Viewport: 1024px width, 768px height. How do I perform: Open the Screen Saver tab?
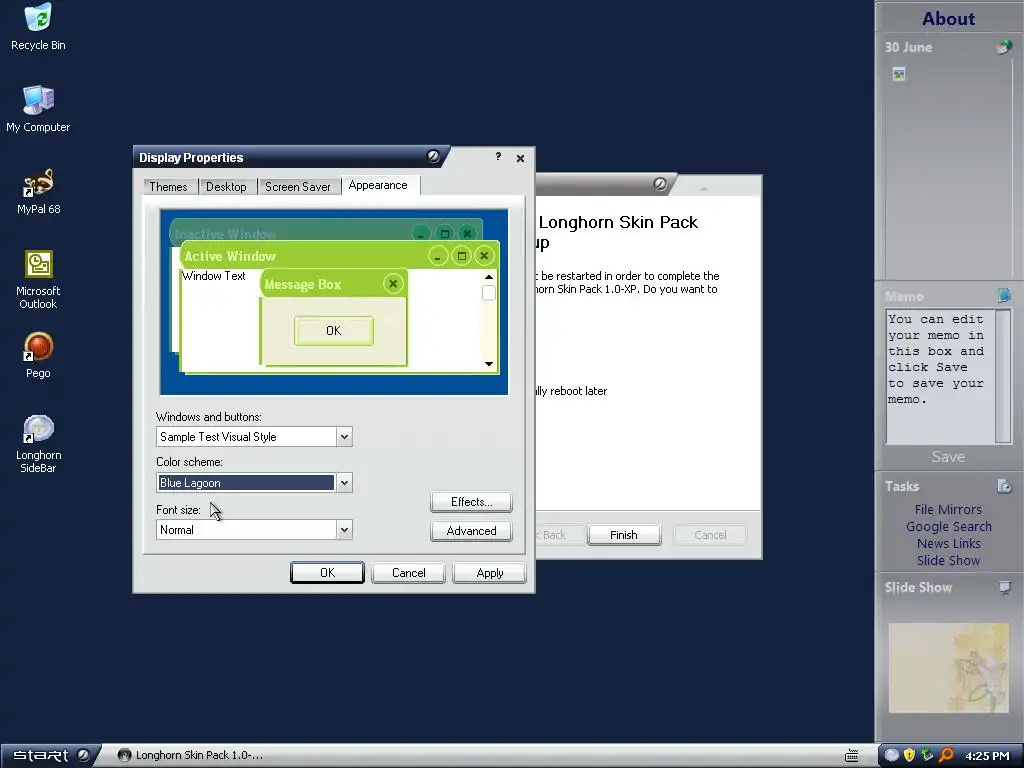coord(298,187)
